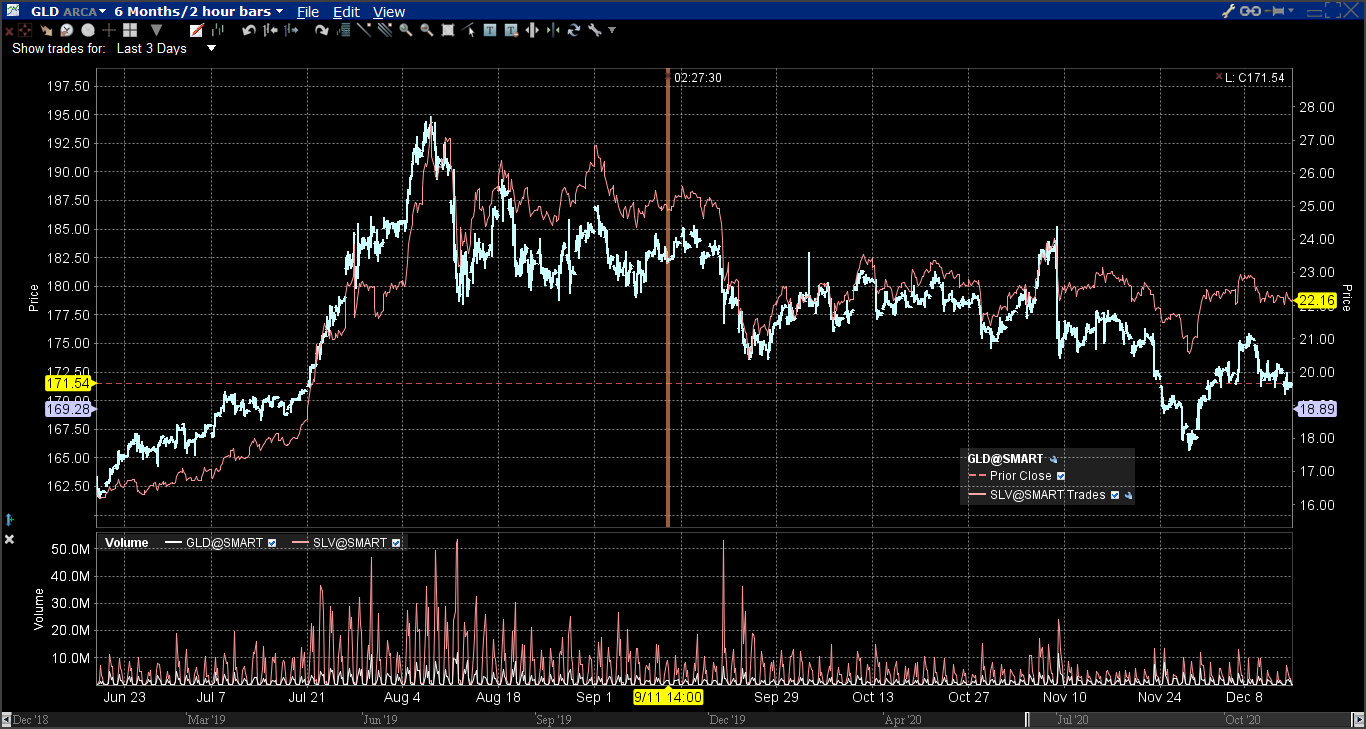Click the Volume panel label
Image resolution: width=1366 pixels, height=729 pixels.
[x=126, y=543]
